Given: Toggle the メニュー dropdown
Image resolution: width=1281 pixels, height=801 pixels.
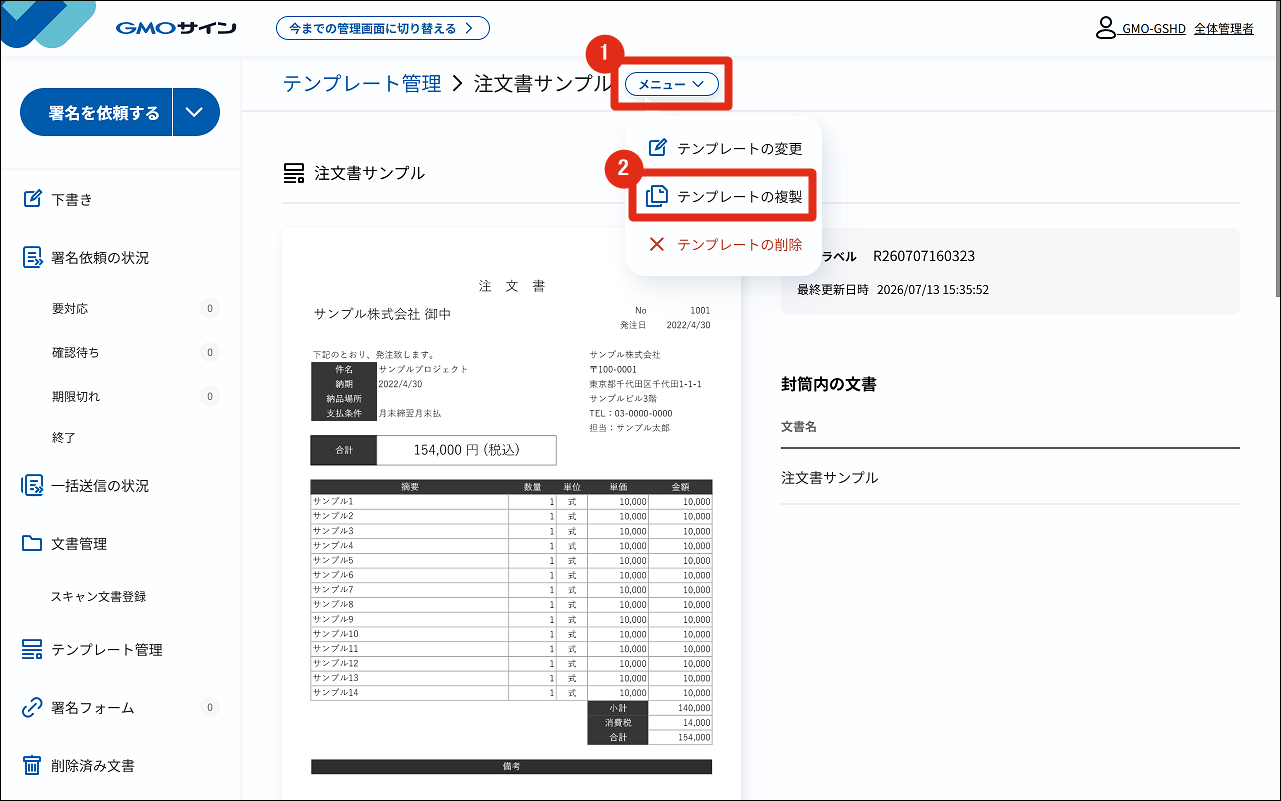Looking at the screenshot, I should point(672,84).
